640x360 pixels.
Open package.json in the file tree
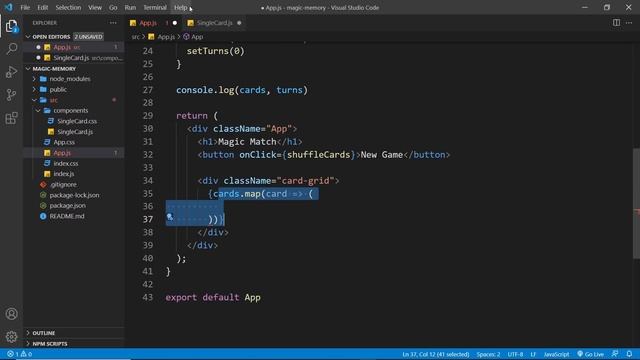(73, 206)
